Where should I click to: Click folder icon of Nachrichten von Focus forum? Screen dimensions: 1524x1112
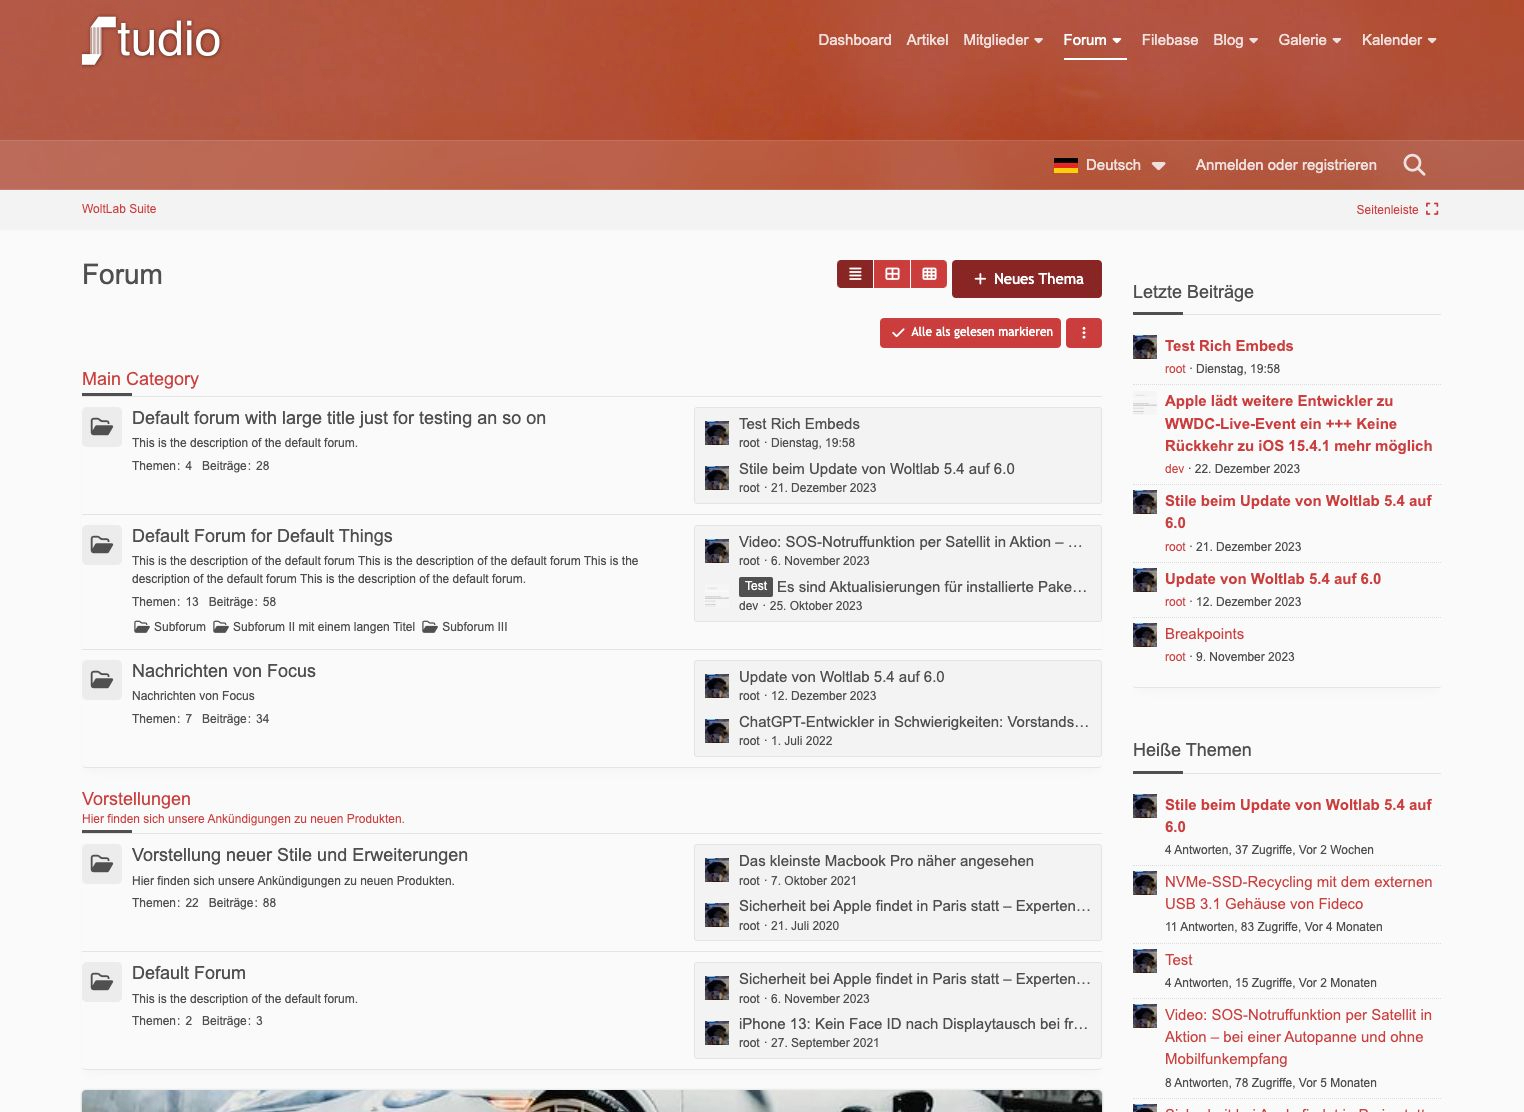(x=102, y=680)
